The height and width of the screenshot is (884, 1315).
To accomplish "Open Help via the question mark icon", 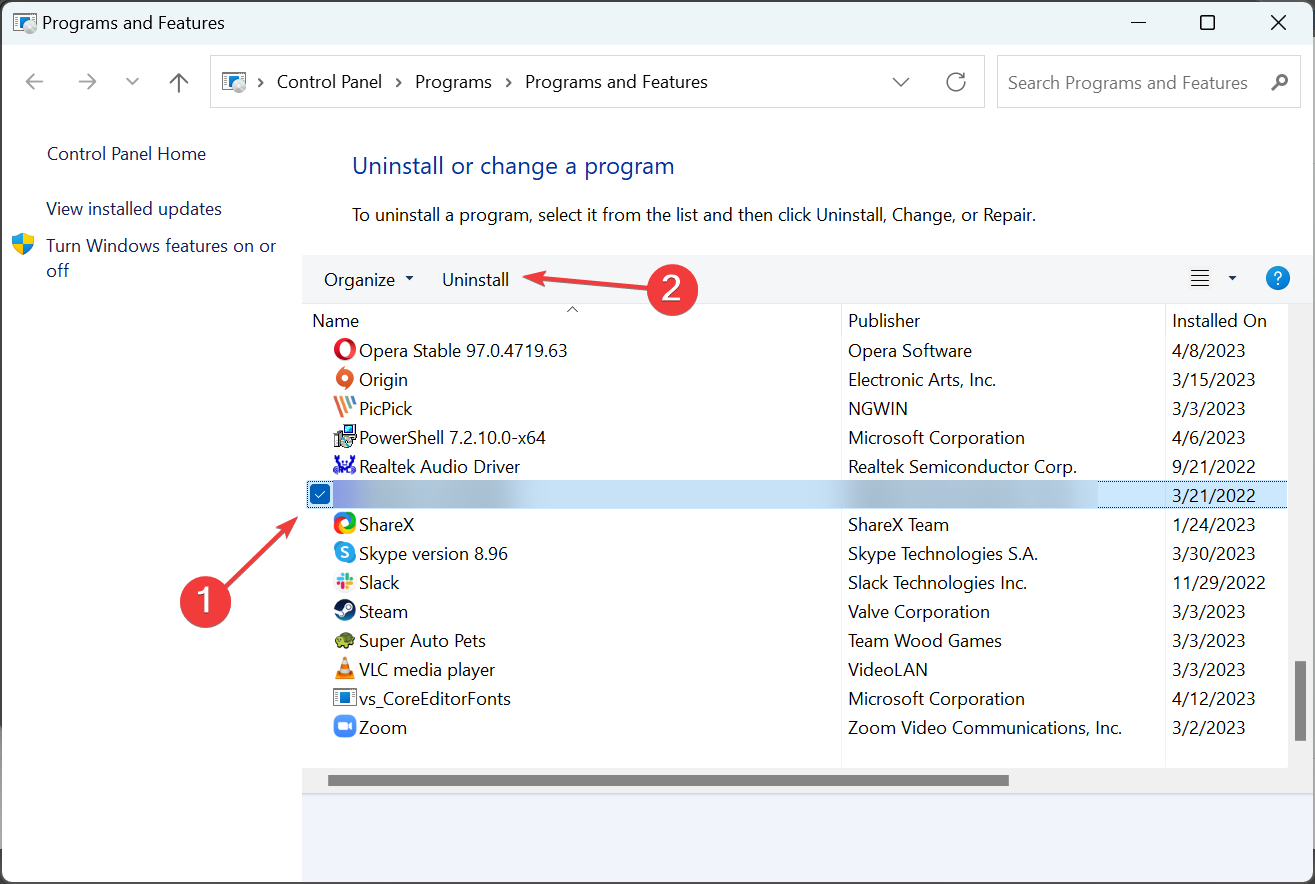I will [x=1278, y=278].
